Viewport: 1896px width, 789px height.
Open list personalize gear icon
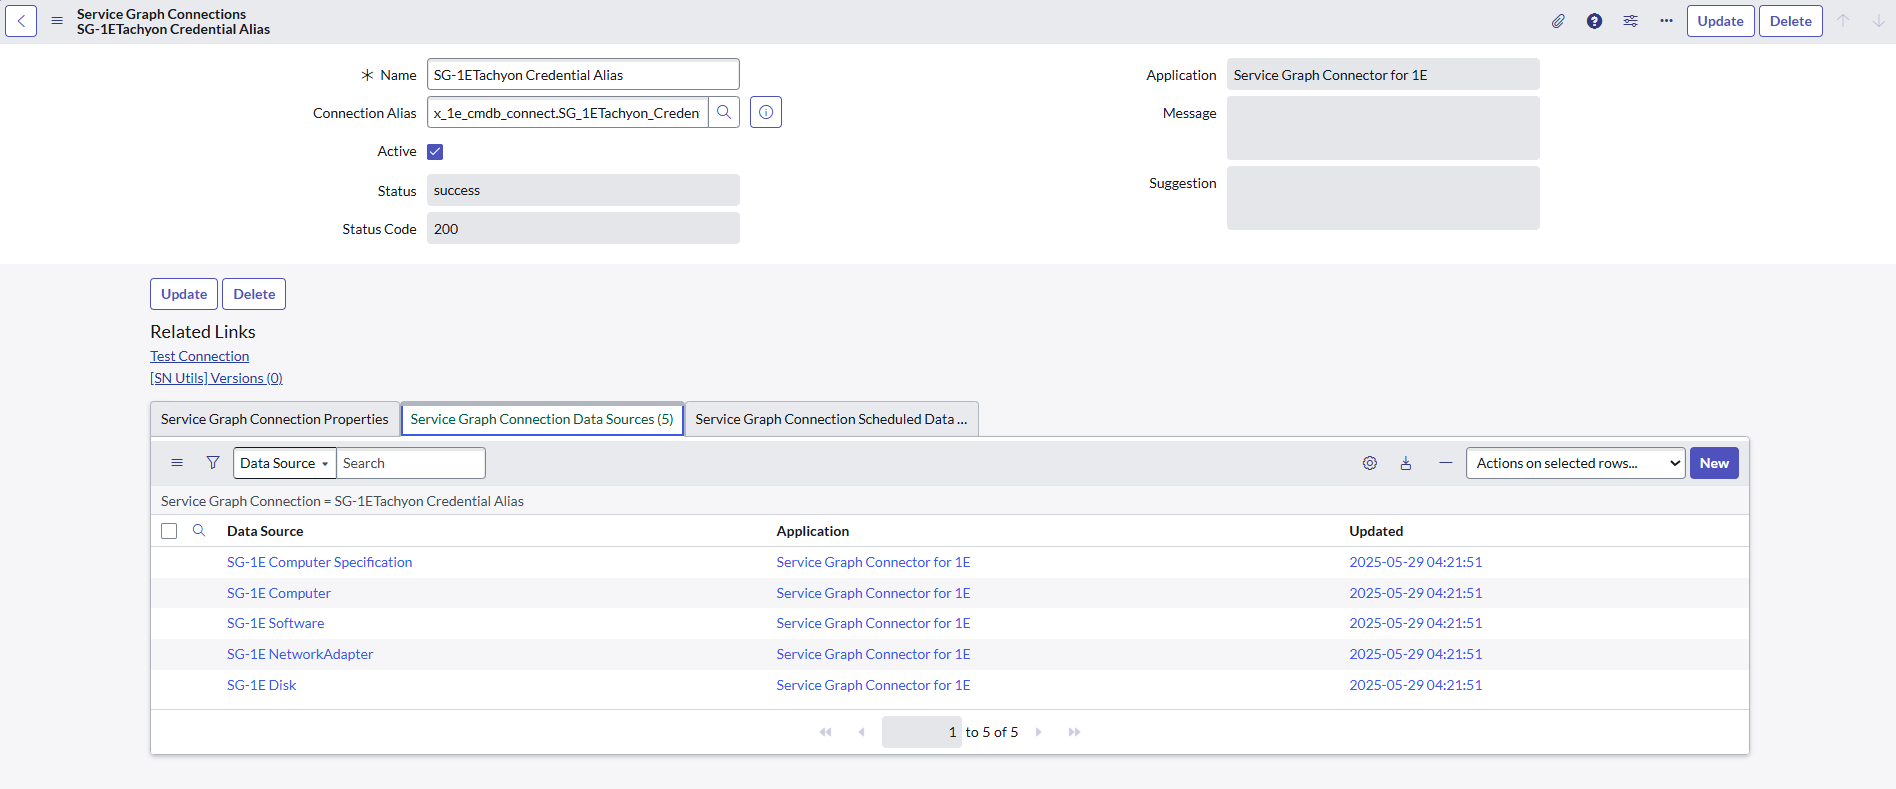point(1370,463)
